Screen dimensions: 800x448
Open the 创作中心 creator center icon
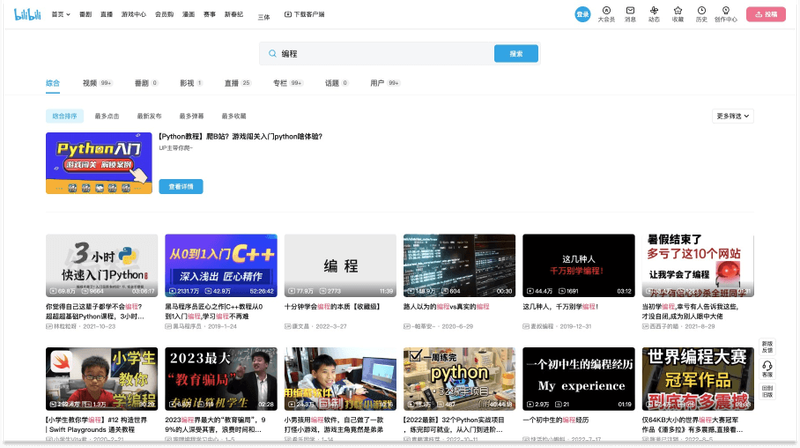(726, 14)
